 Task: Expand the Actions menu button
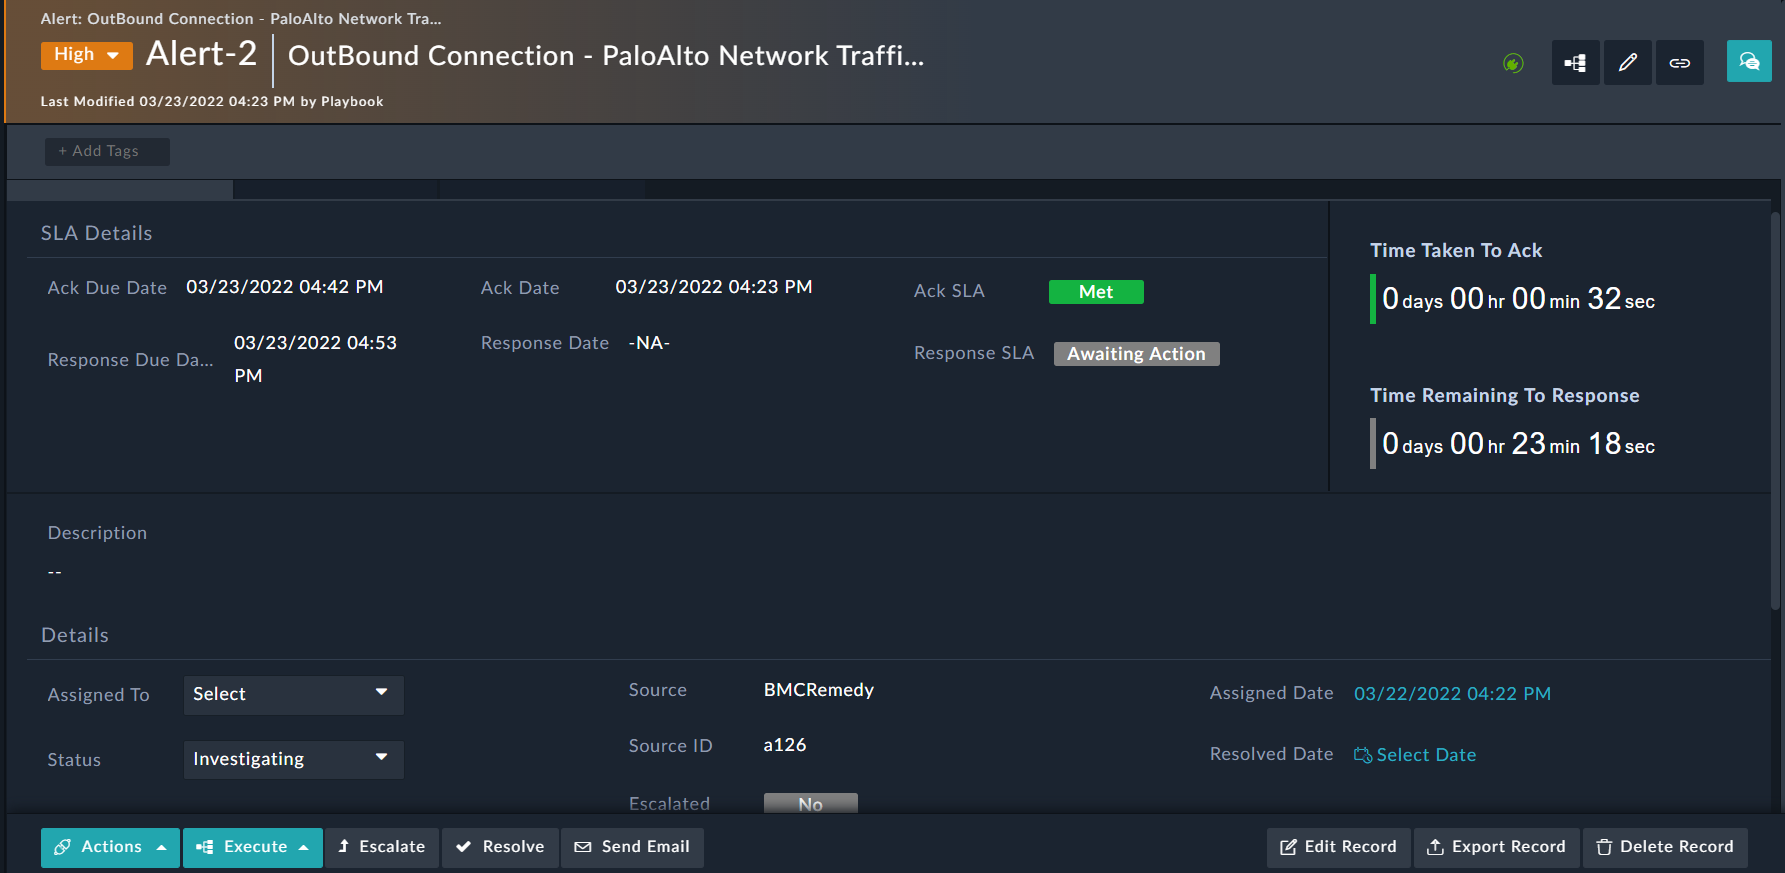point(110,847)
